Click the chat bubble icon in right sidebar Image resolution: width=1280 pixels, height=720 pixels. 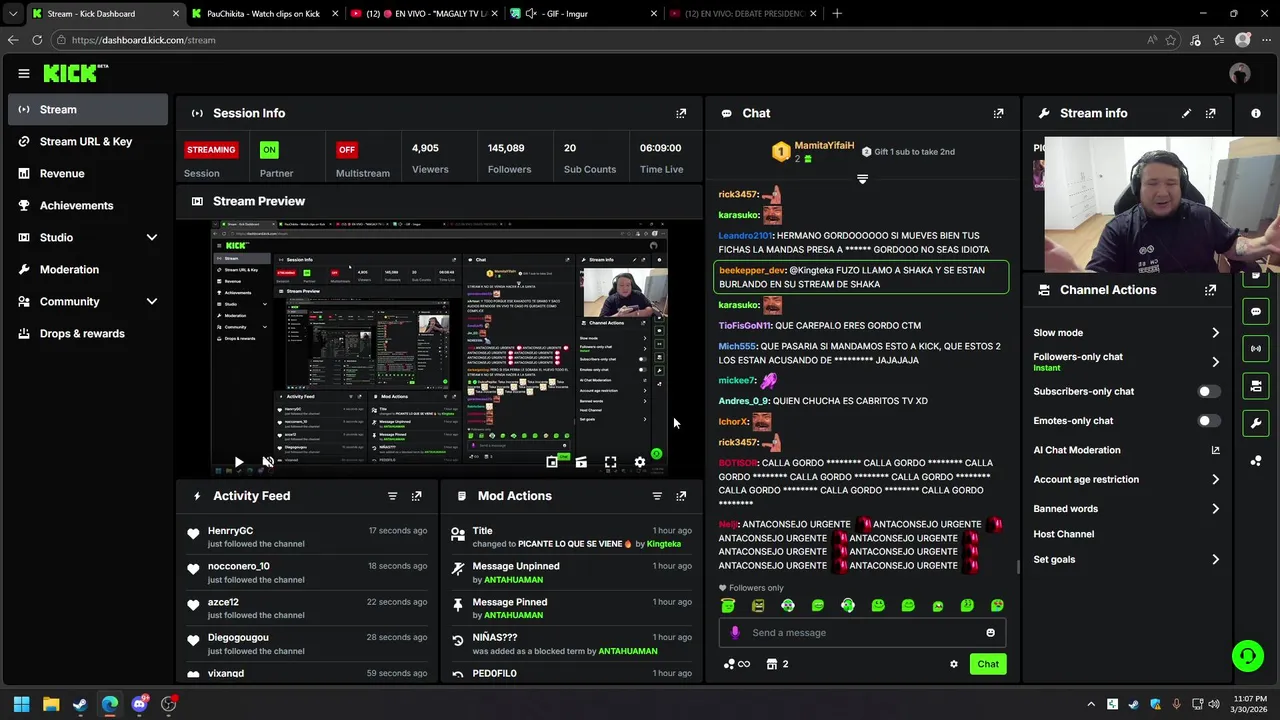(1256, 312)
